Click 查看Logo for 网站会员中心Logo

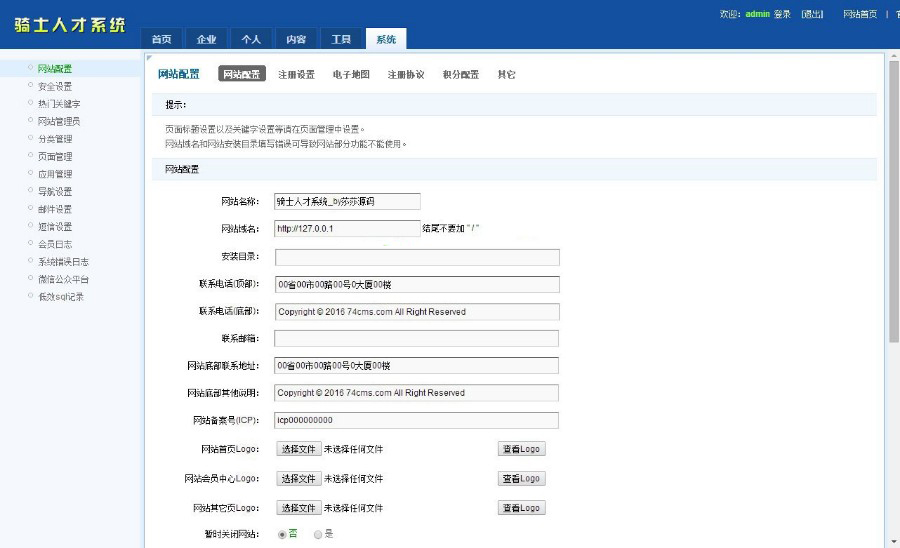[521, 478]
